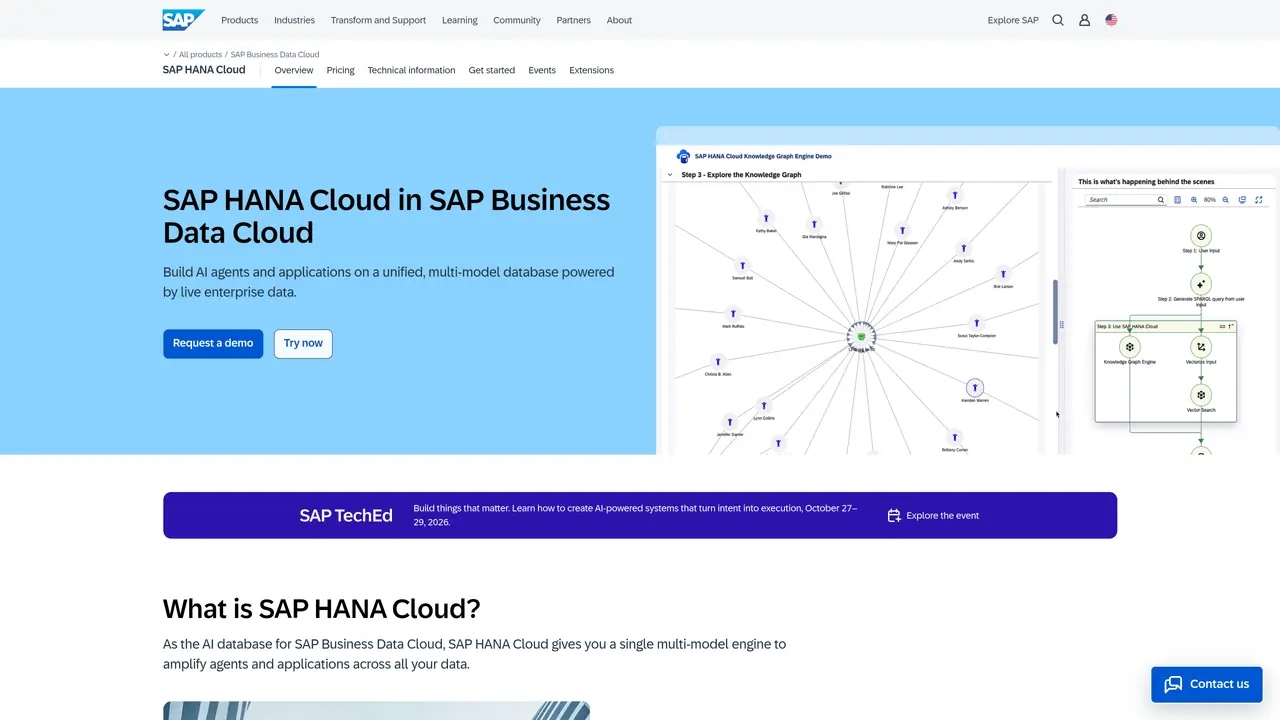1280x720 pixels.
Task: Expand the breadcrumb chevron
Action: [x=167, y=55]
